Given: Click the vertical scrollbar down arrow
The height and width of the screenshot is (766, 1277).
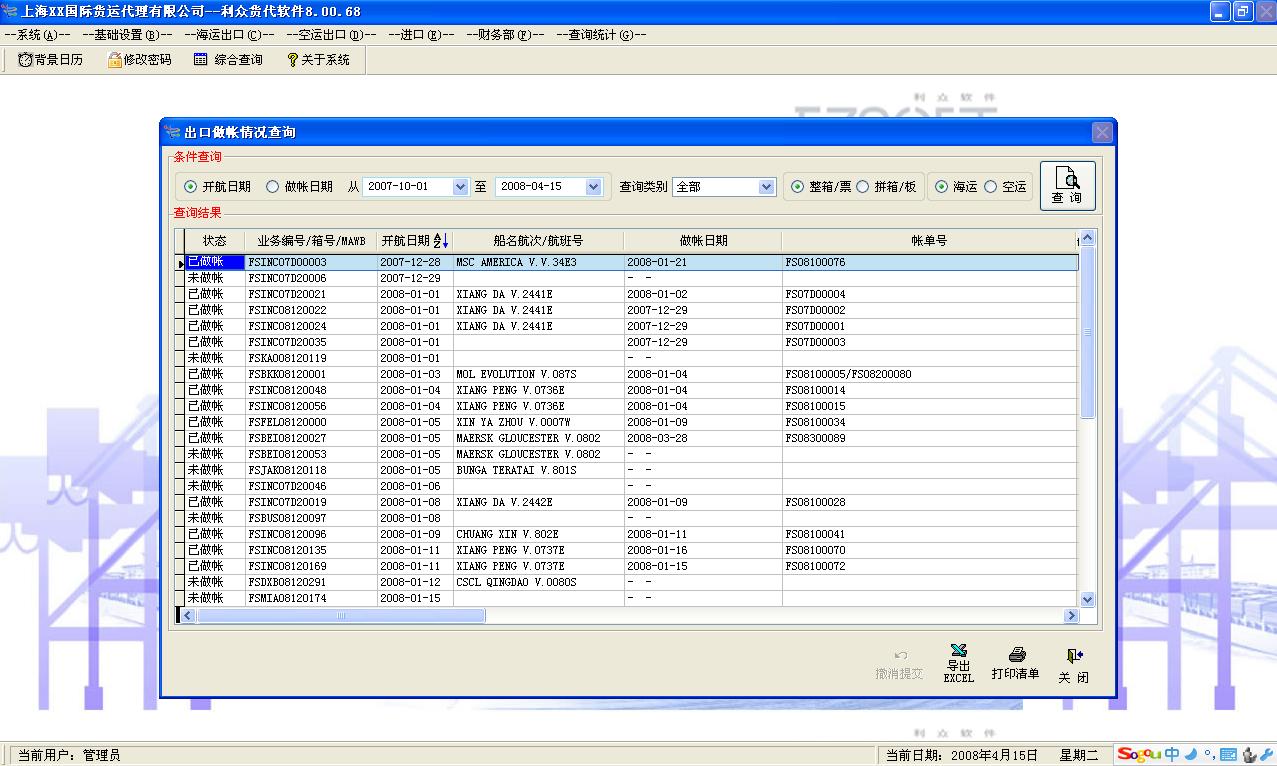Looking at the screenshot, I should (1088, 599).
